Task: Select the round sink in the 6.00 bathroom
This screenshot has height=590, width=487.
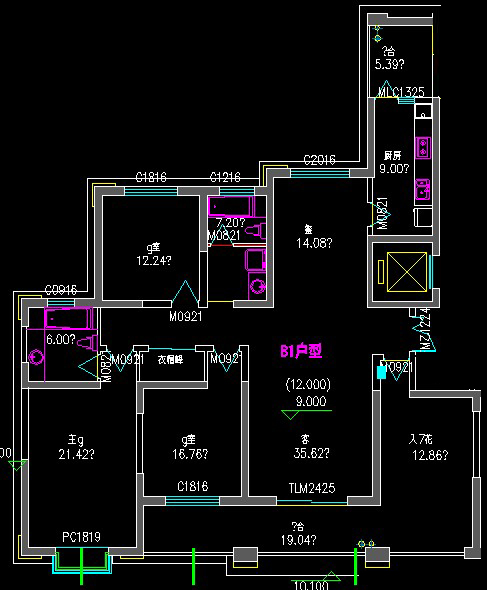Action: [36, 357]
